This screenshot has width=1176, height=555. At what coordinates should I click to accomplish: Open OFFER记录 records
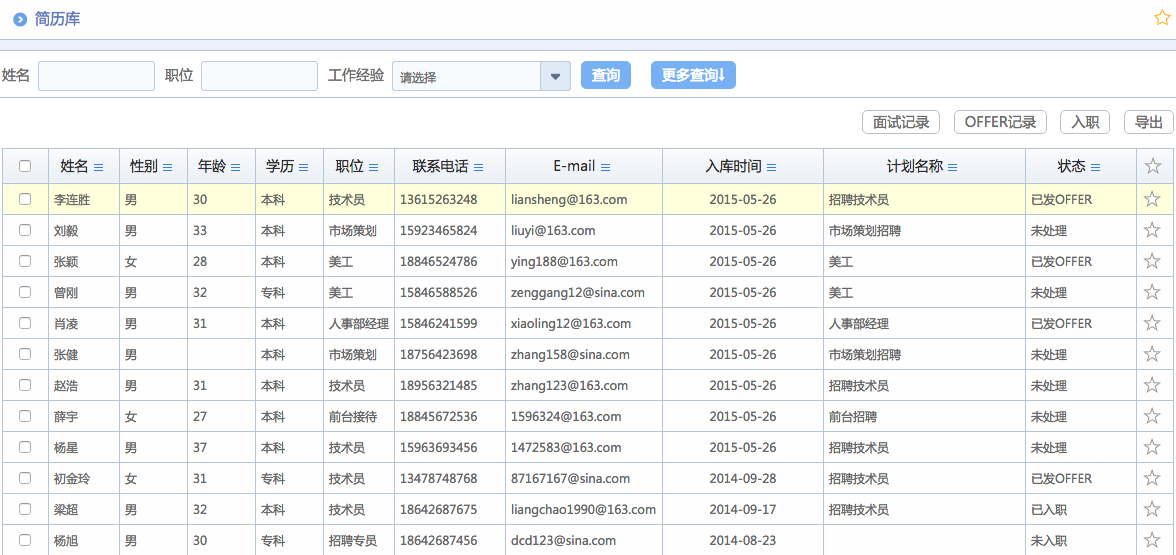click(1000, 122)
